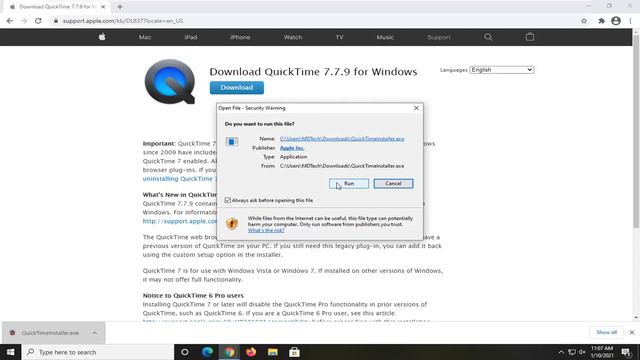Open the shopping bag icon
640x360 pixels.
(530, 37)
